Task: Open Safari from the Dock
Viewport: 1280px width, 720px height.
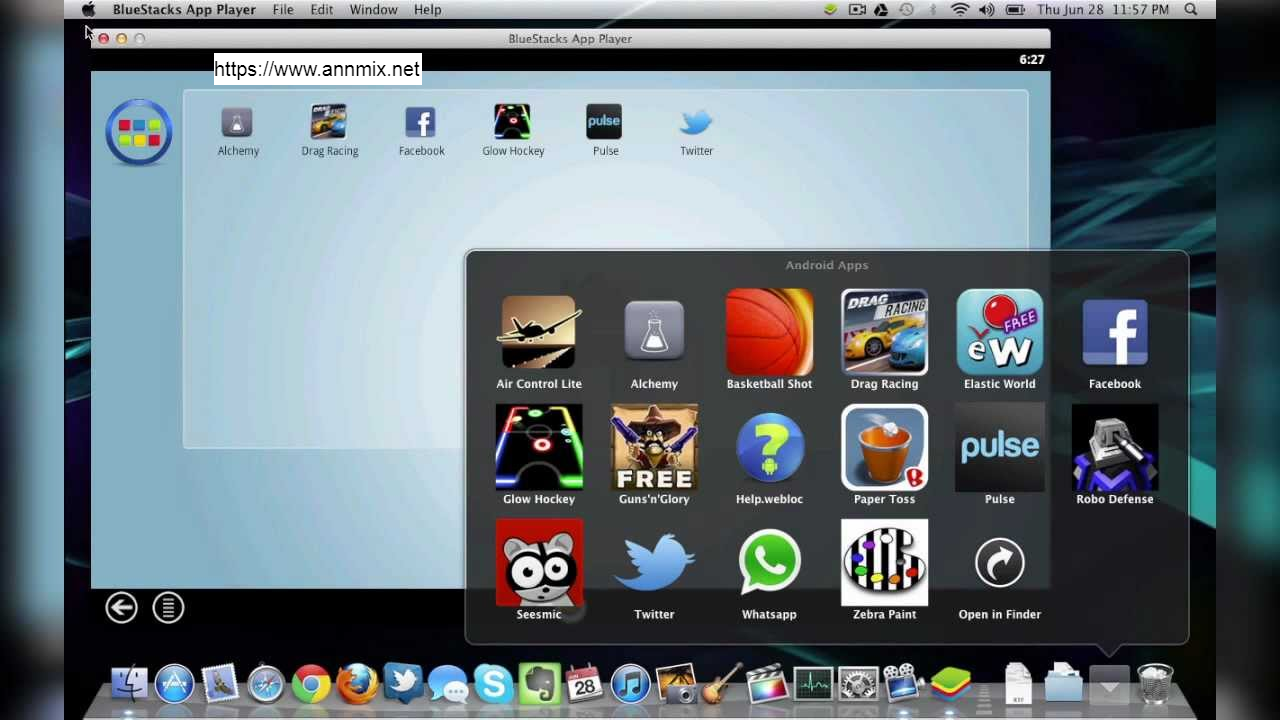Action: pos(266,684)
